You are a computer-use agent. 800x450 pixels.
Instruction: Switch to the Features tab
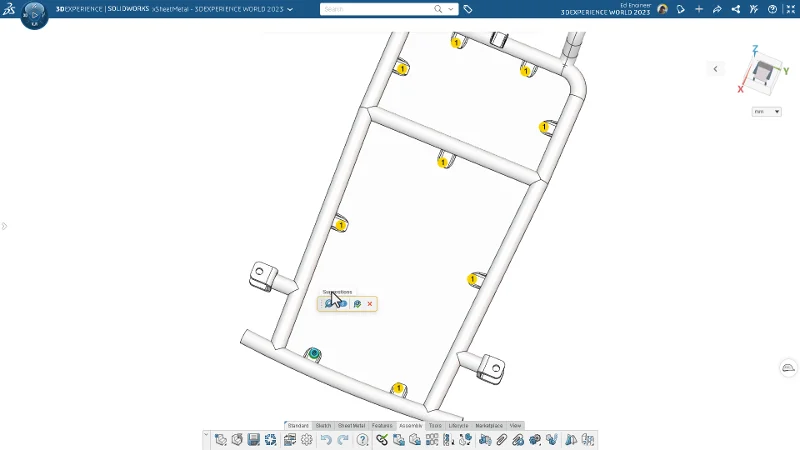click(x=382, y=426)
